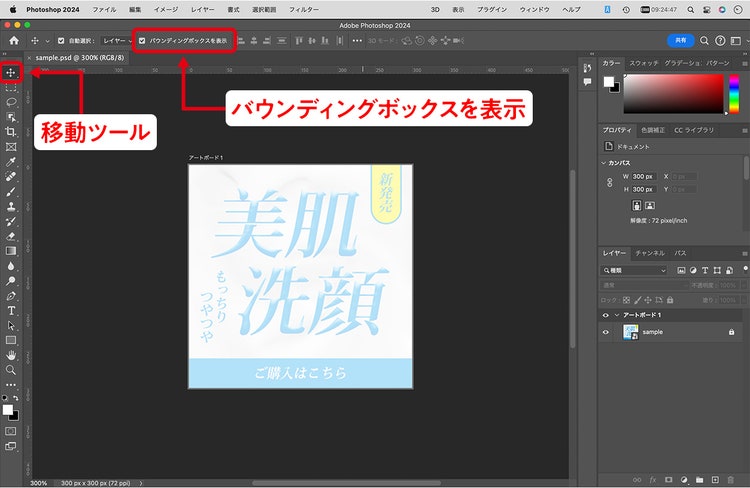750x488 pixels.
Task: Toggle the shape layer filter icon
Action: pyautogui.click(x=717, y=270)
